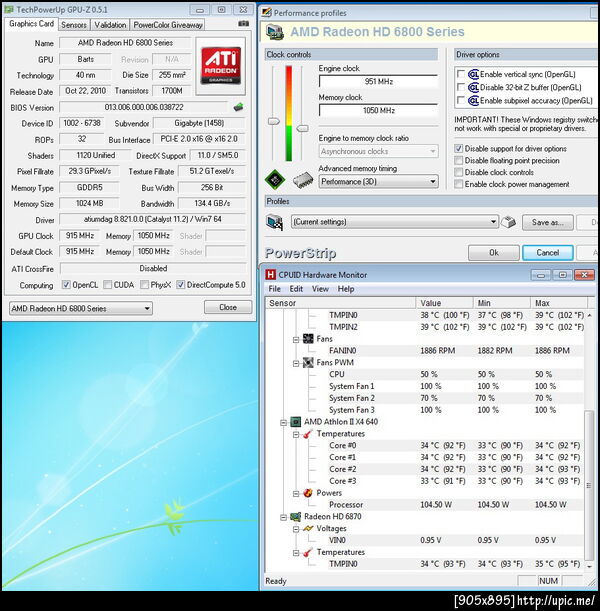Switch to the Validation tab in GPU-Z
600x611 pixels.
point(110,25)
